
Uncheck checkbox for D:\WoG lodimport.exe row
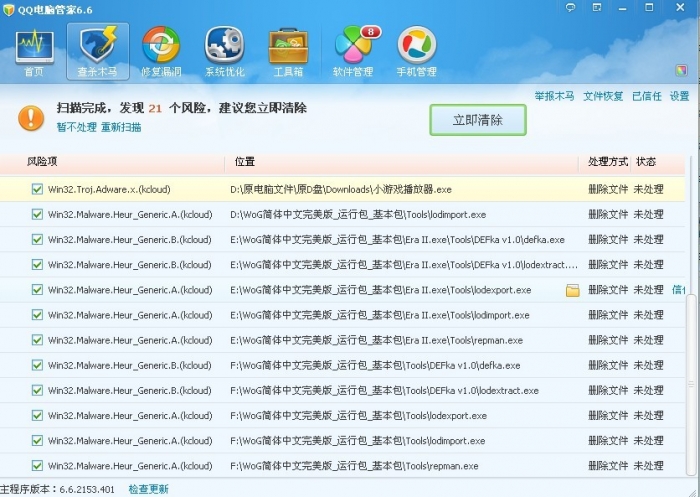[x=37, y=214]
